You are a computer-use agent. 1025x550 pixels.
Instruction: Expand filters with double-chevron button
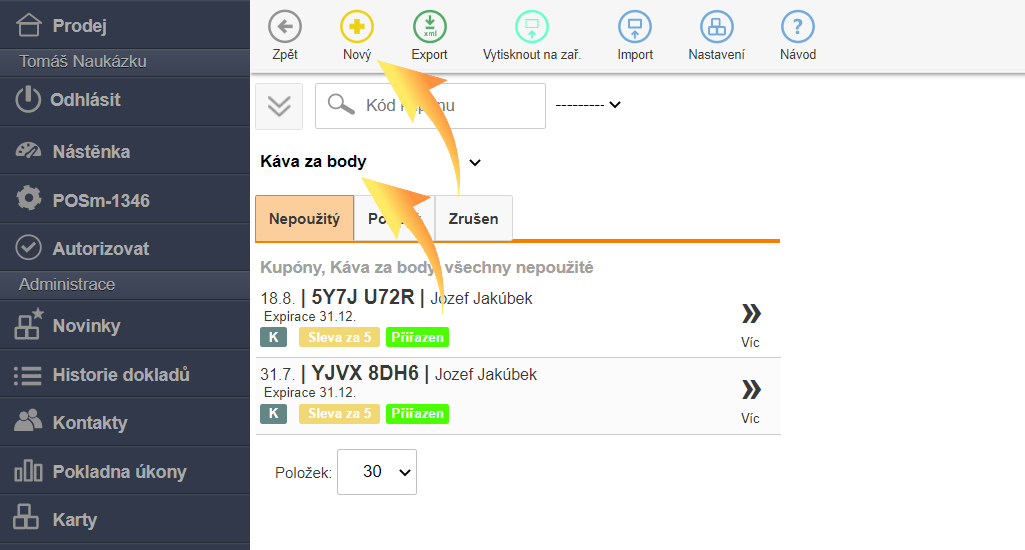279,106
